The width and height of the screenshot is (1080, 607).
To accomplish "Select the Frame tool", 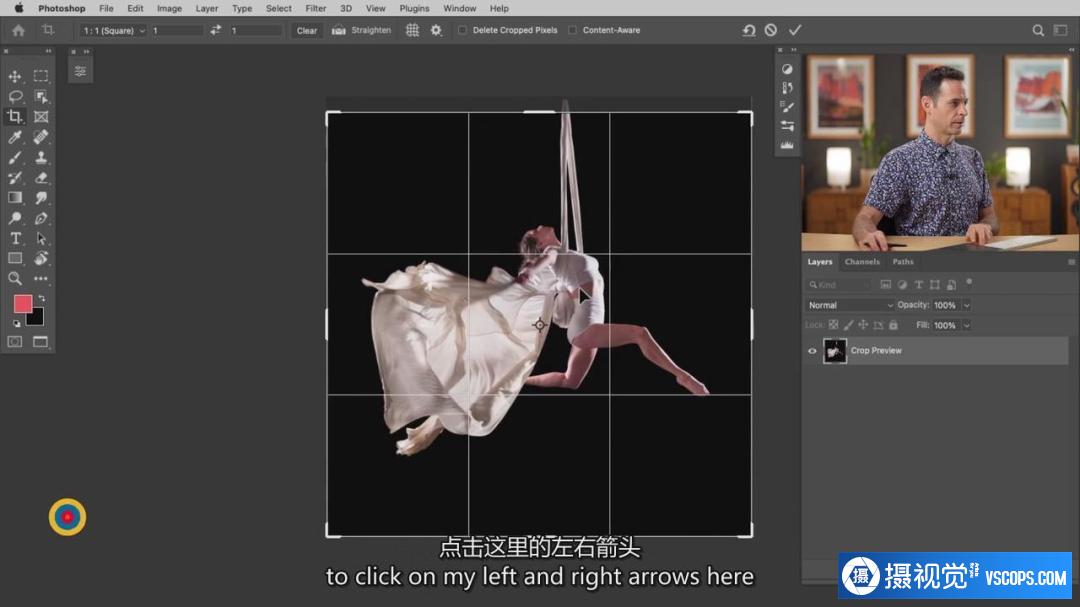I will tap(41, 116).
